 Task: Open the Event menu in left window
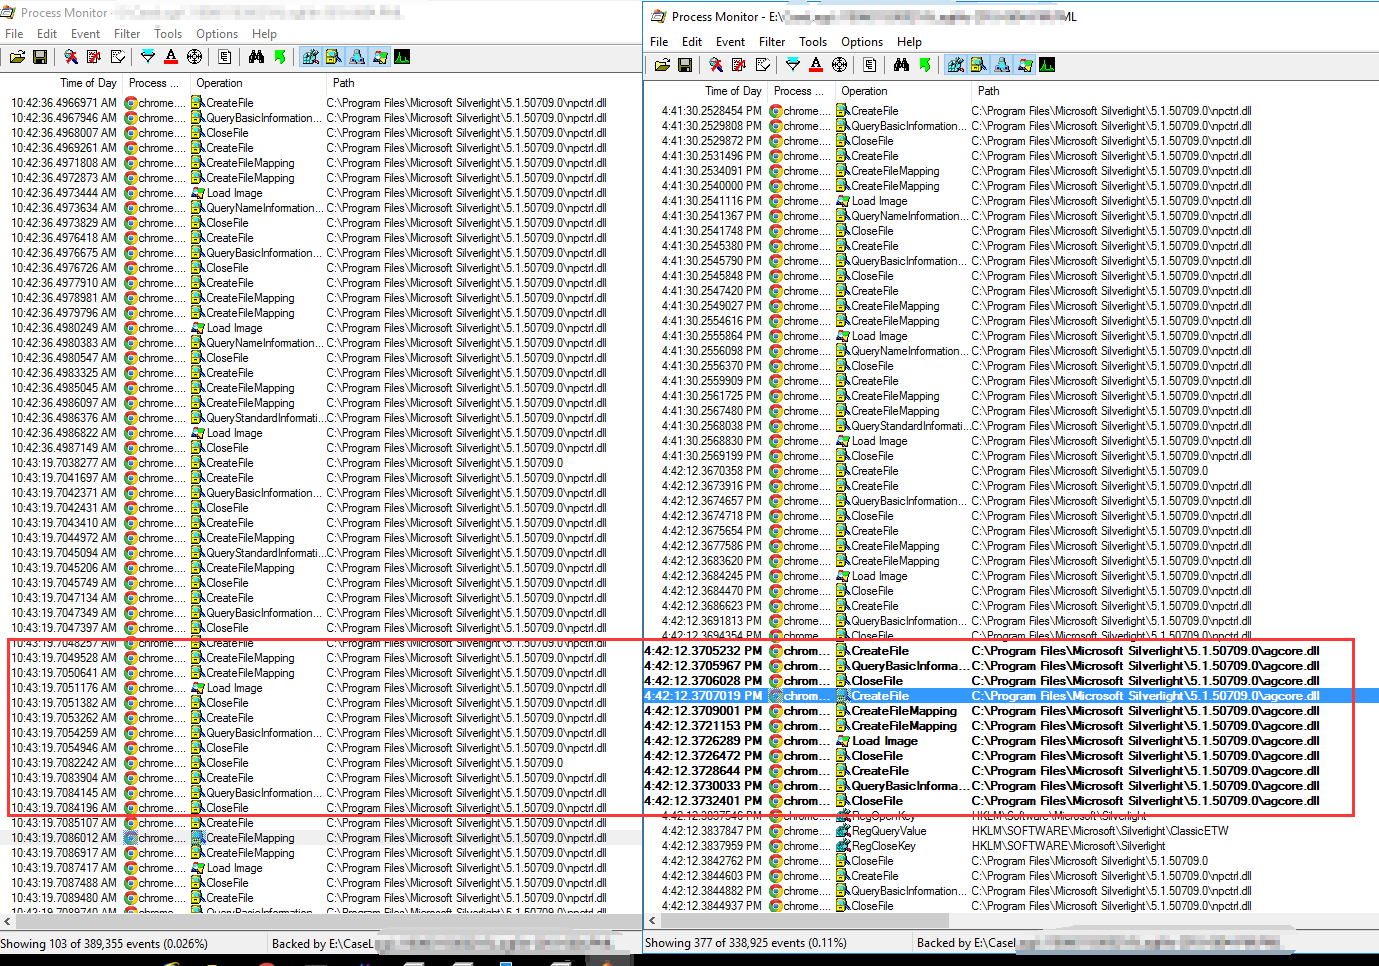click(85, 34)
